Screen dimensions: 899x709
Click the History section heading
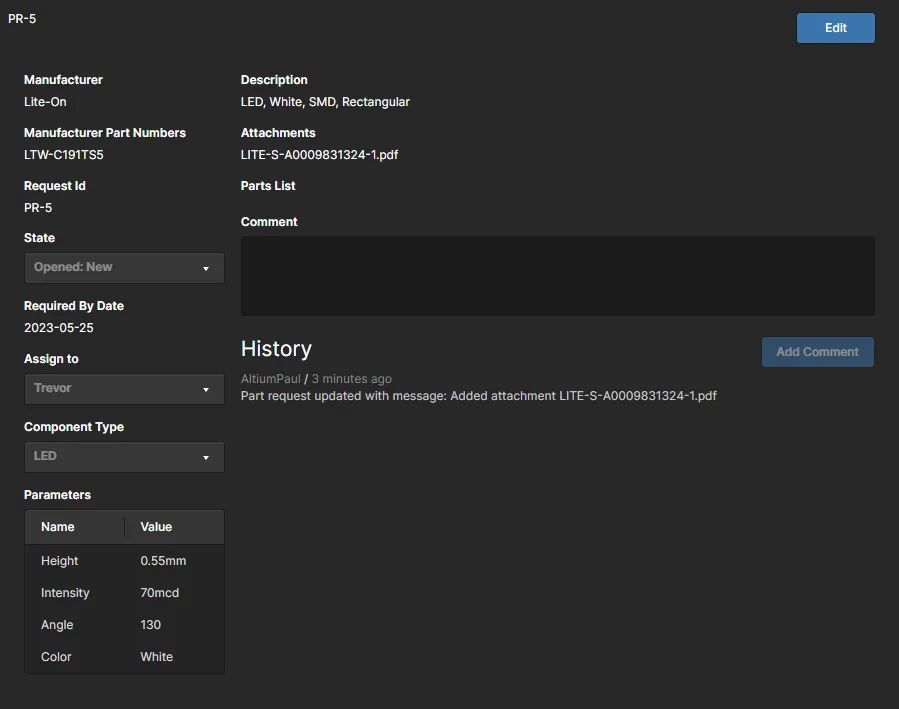click(x=276, y=348)
